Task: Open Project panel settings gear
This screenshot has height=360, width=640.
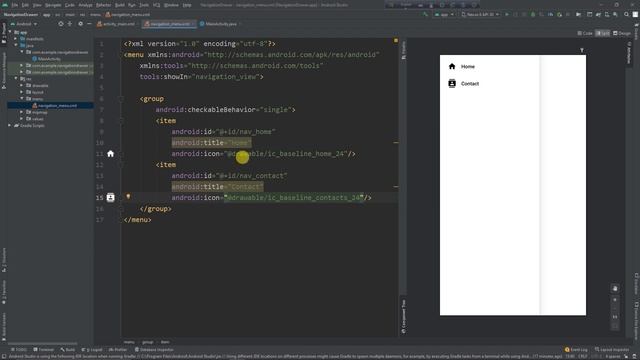Action: click(80, 24)
